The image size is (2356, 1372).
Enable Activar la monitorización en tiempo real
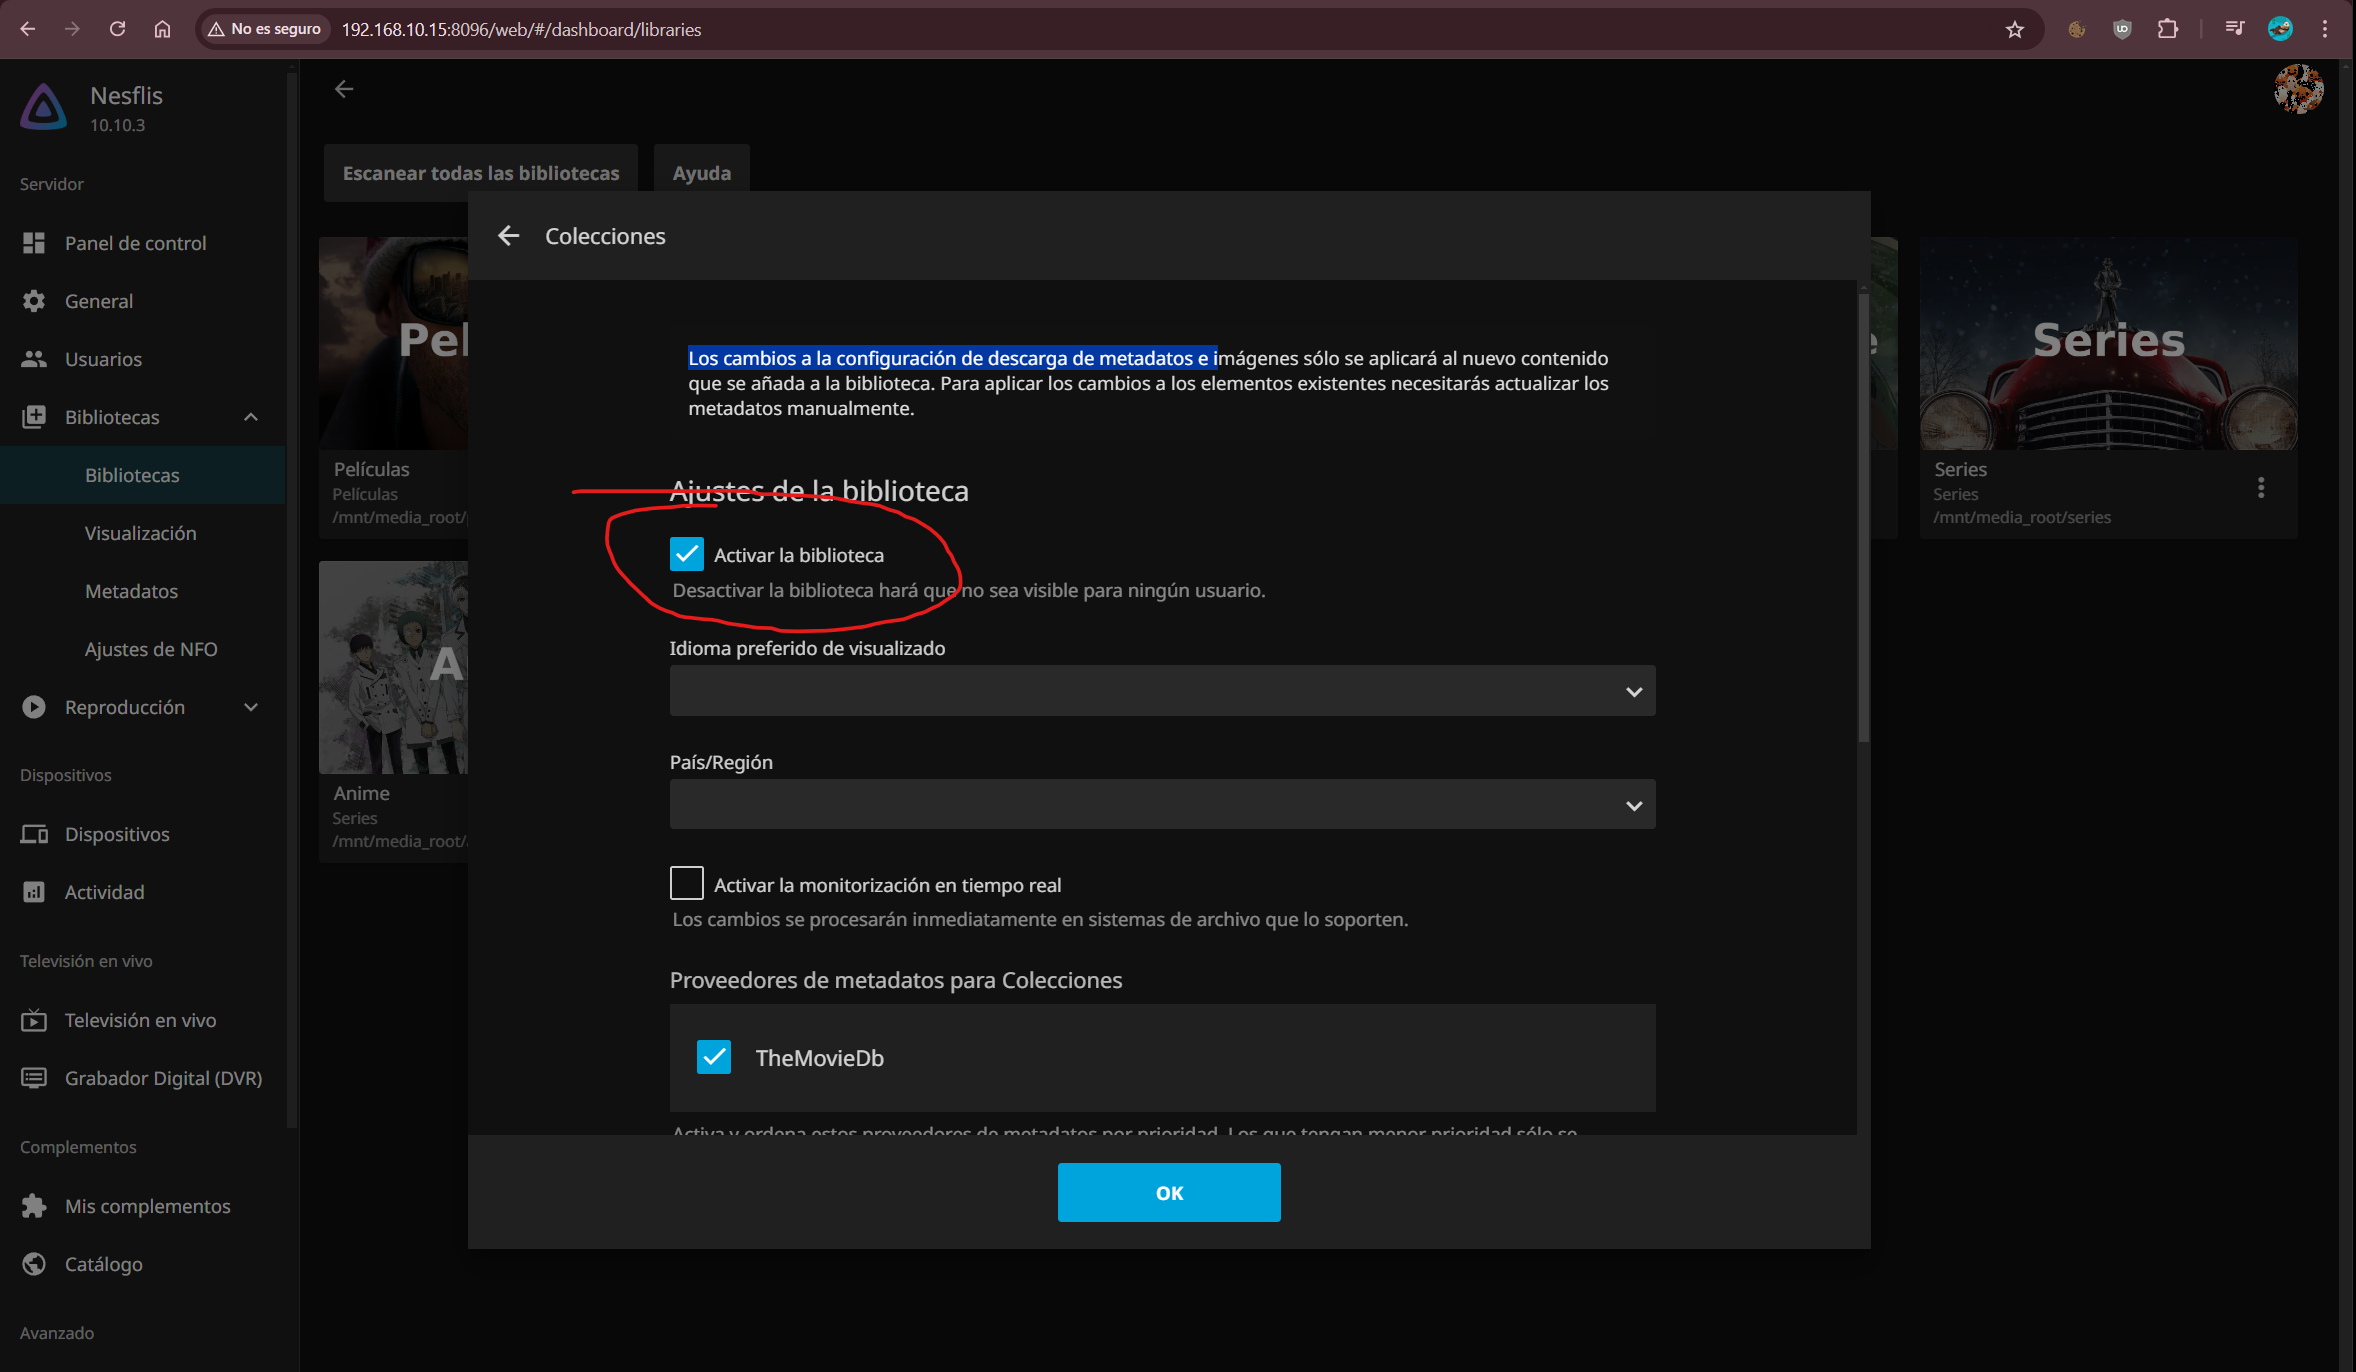pyautogui.click(x=687, y=884)
